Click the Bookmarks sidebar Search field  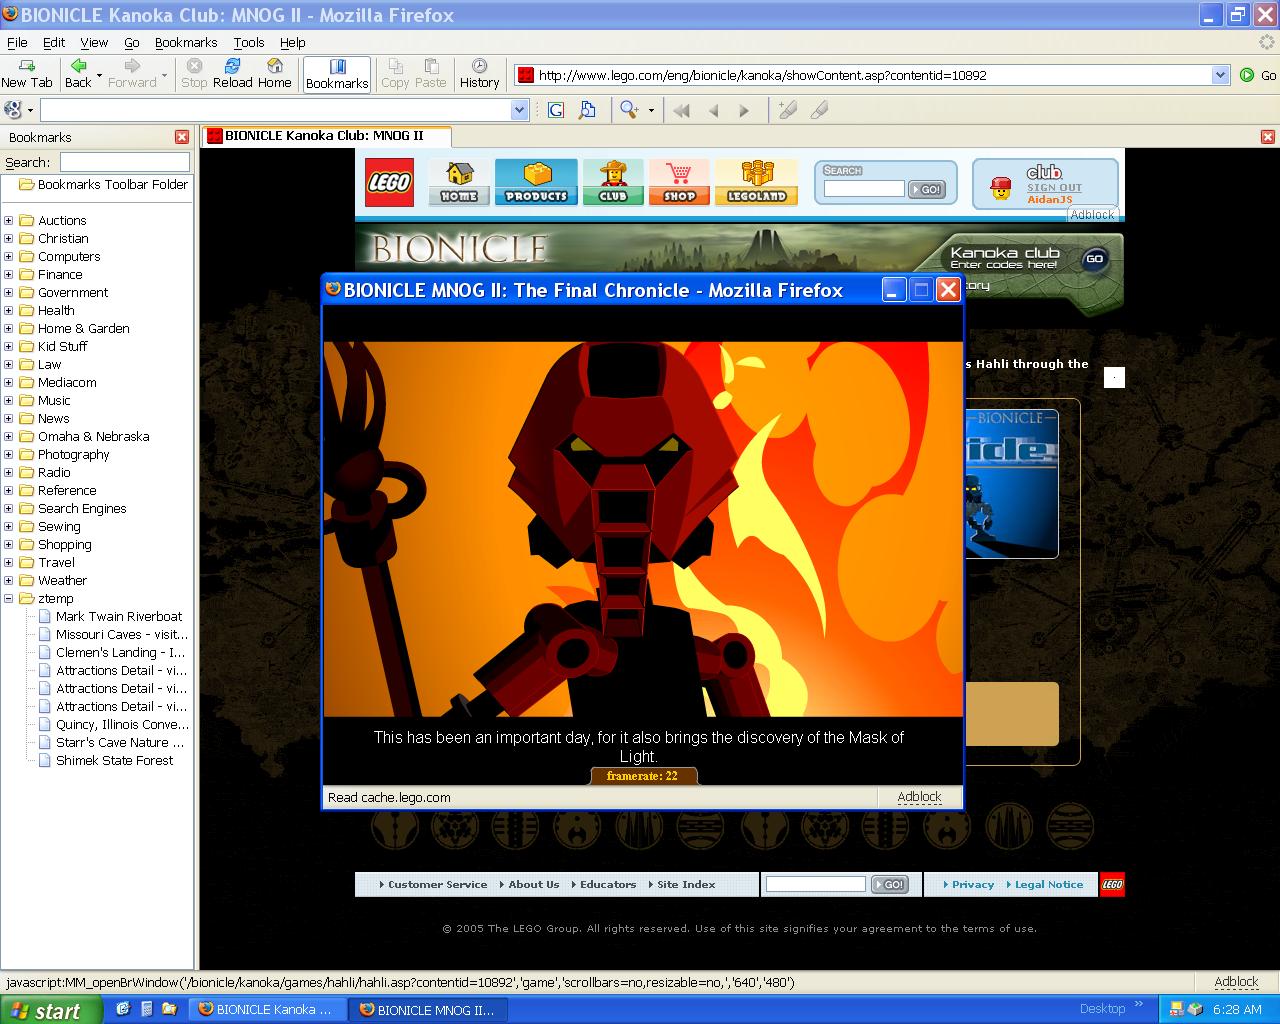tap(124, 162)
